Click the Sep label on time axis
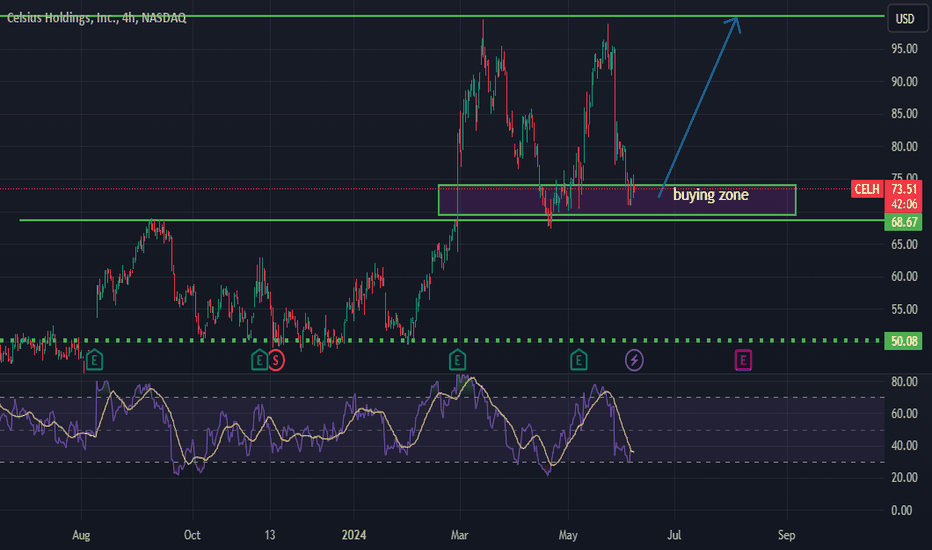The width and height of the screenshot is (932, 550). [786, 535]
